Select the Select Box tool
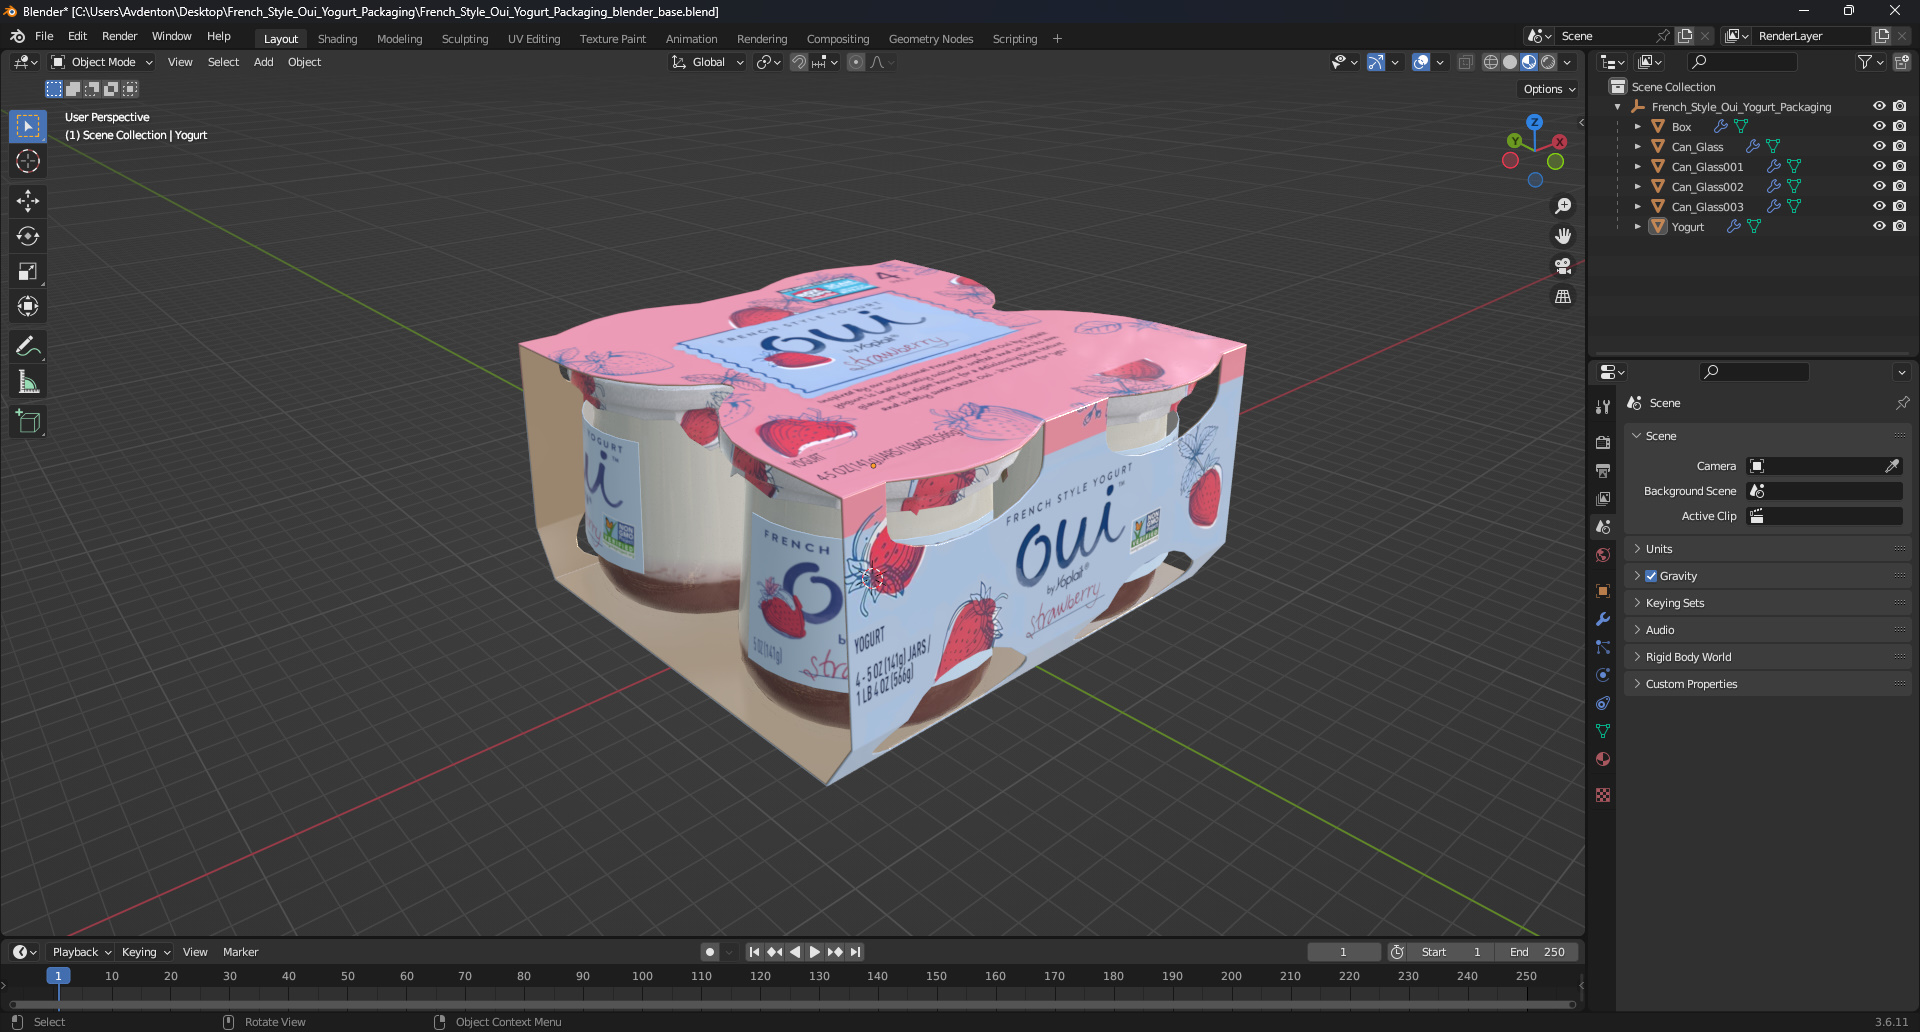Viewport: 1920px width, 1032px height. (28, 126)
